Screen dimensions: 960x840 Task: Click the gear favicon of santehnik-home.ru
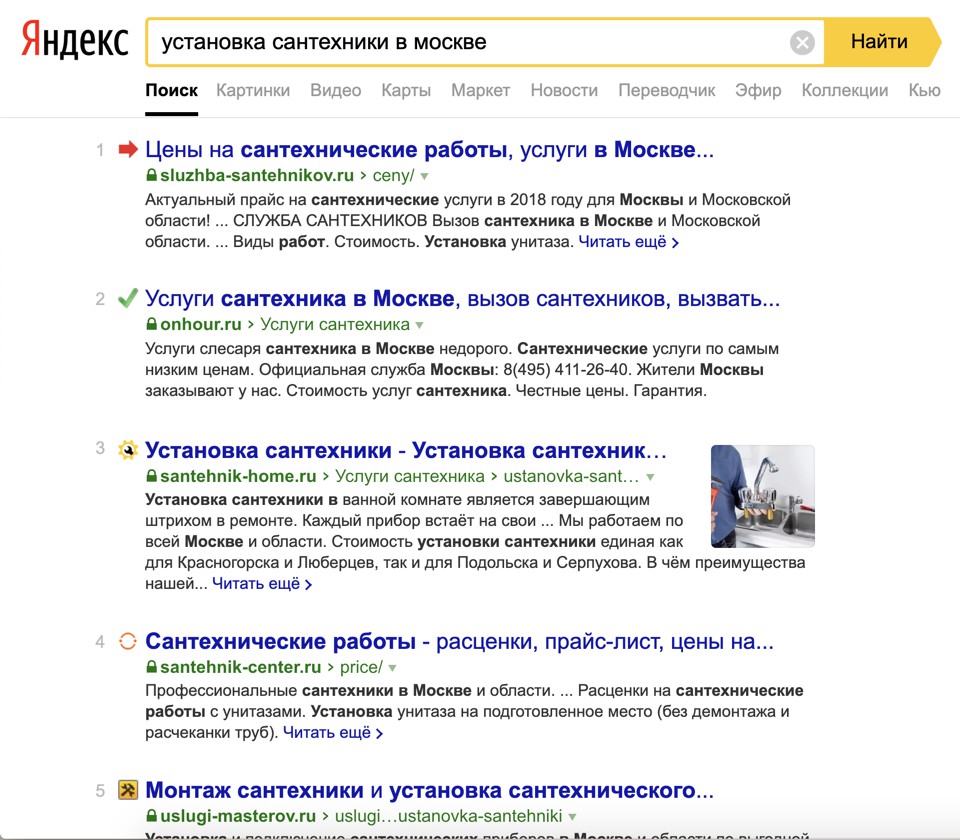128,450
